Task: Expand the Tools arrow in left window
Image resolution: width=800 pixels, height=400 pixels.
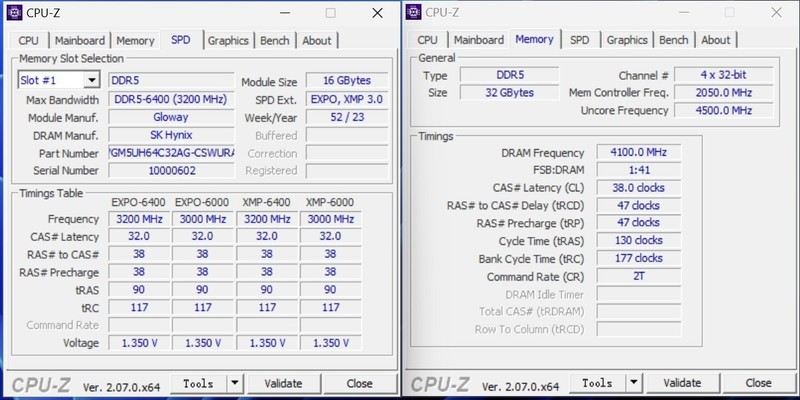Action: click(x=235, y=383)
